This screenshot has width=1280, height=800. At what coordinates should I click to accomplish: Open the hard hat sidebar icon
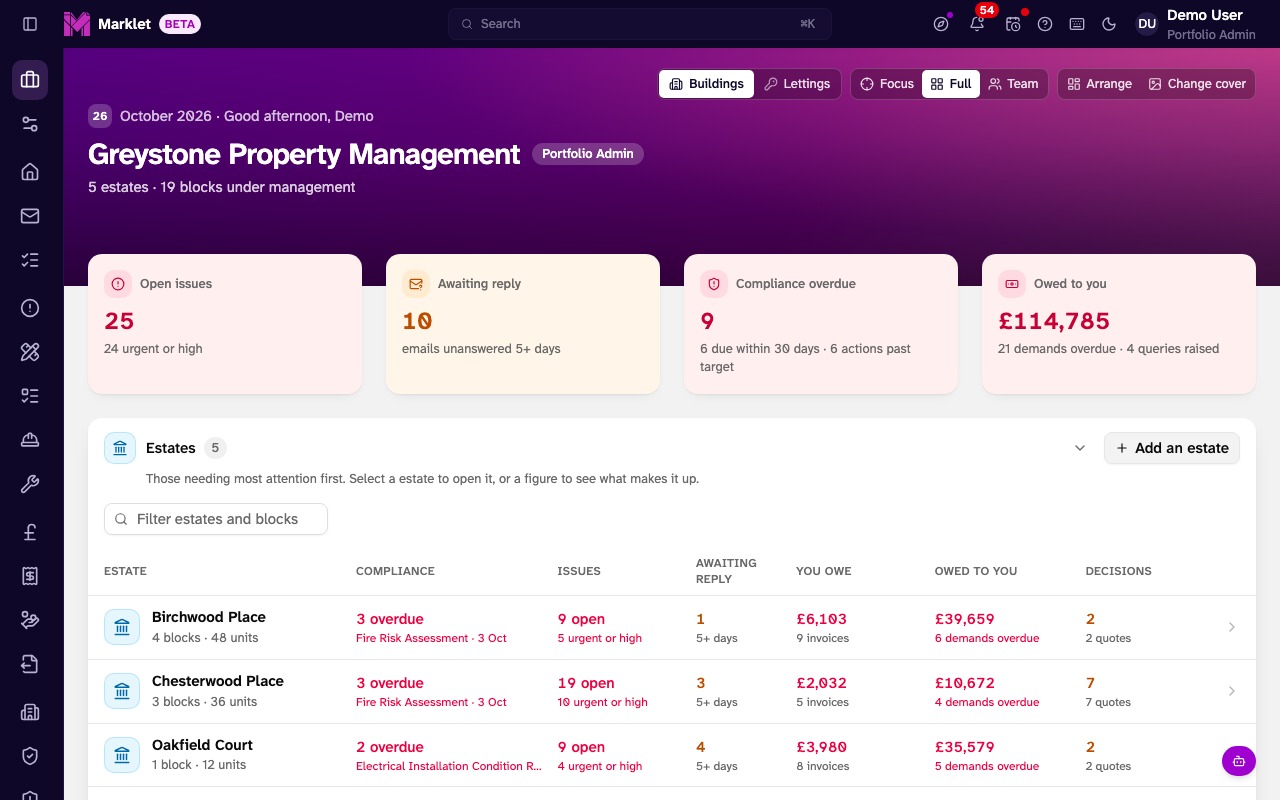[x=30, y=440]
